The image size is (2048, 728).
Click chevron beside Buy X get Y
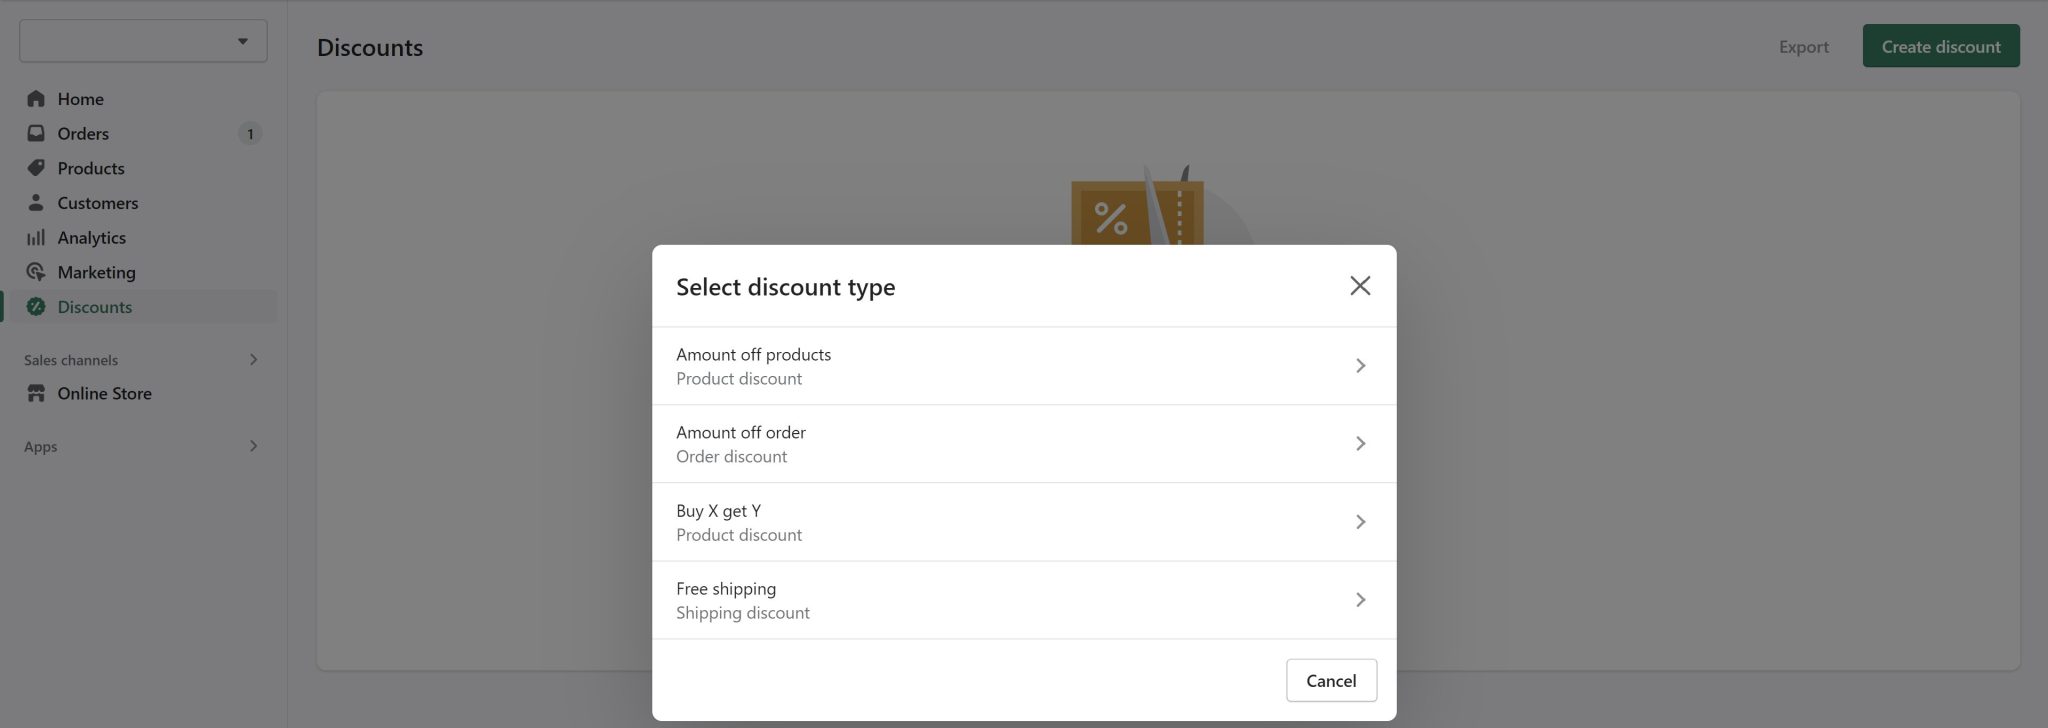coord(1360,522)
